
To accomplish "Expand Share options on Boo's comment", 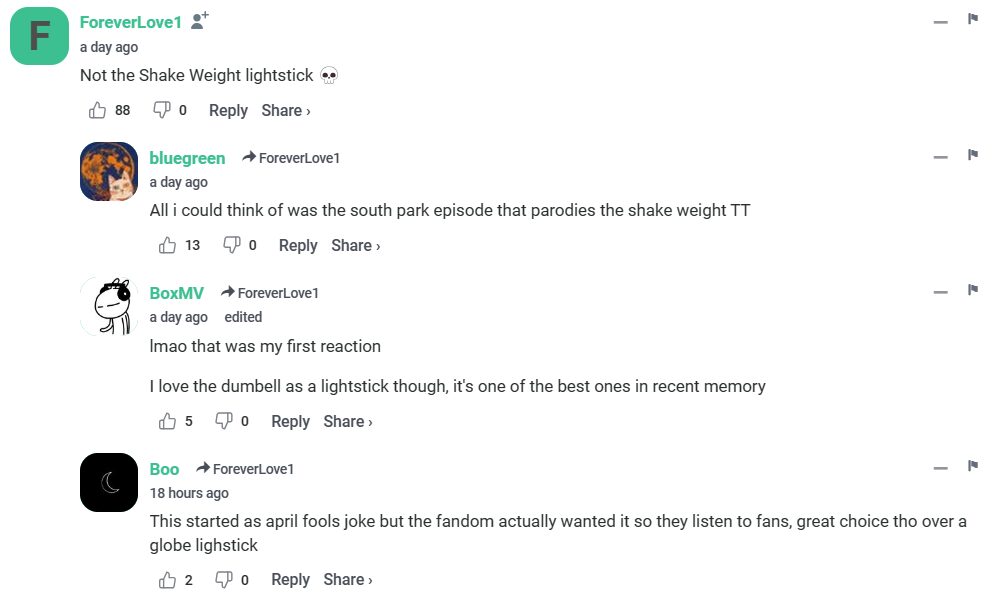I will point(348,580).
